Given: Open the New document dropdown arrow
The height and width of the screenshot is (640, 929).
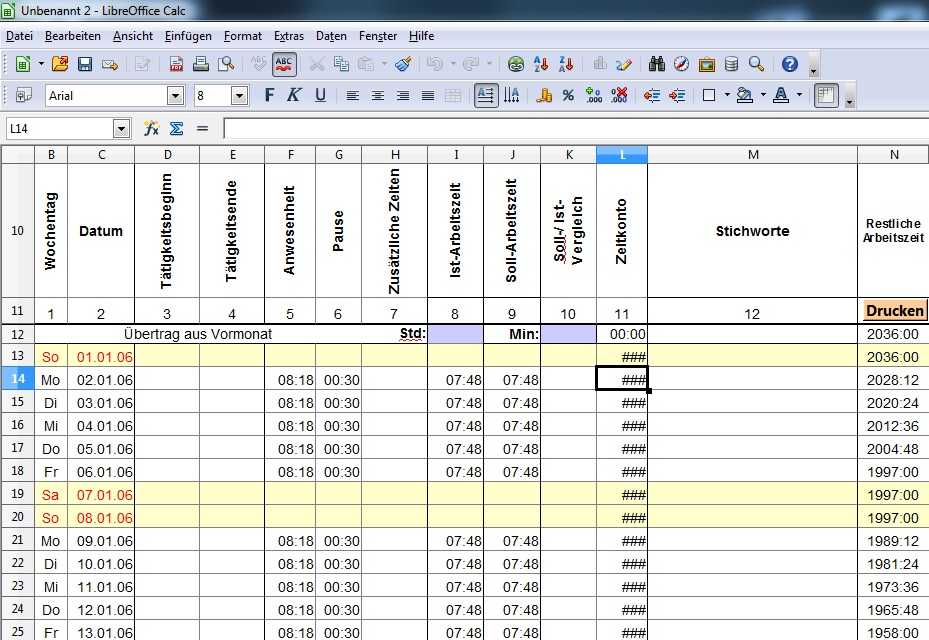Looking at the screenshot, I should point(41,64).
